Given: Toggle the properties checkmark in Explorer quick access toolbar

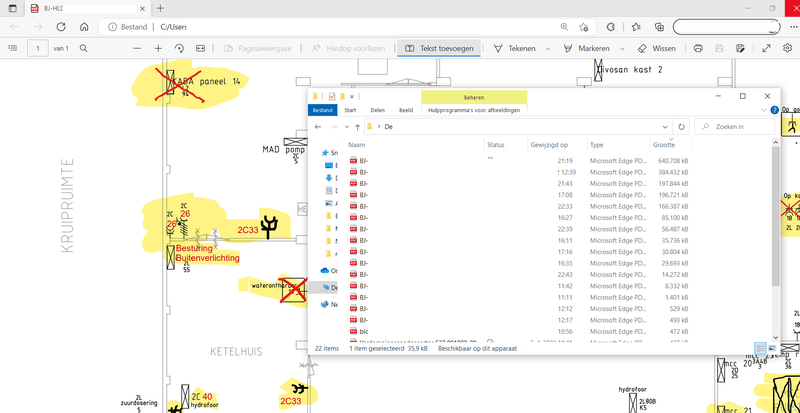Looking at the screenshot, I should tap(332, 96).
